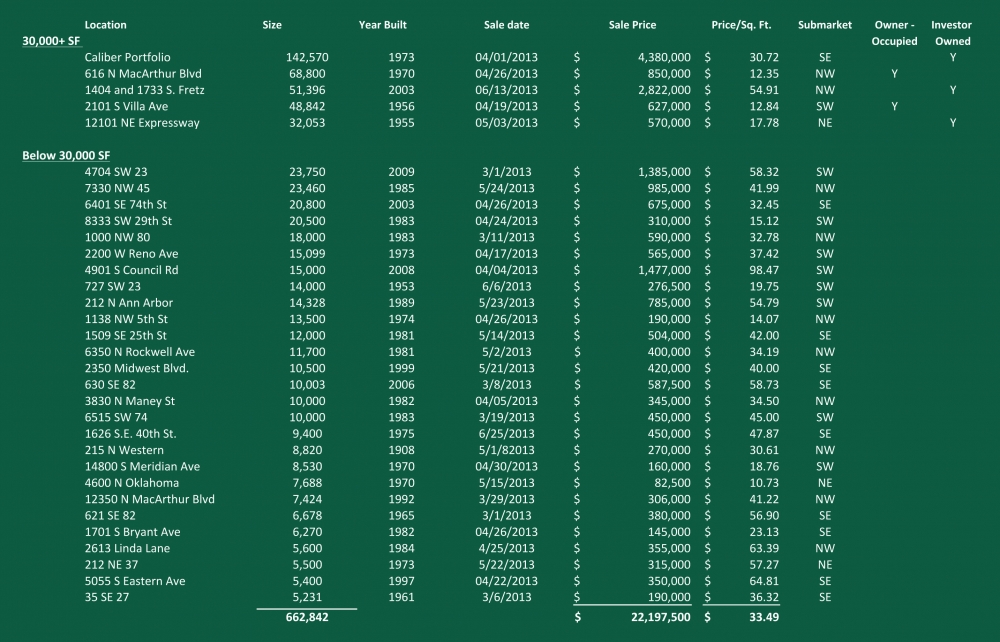This screenshot has width=1000, height=642.
Task: Click the 3/29/2013 sale date
Action: [x=506, y=499]
